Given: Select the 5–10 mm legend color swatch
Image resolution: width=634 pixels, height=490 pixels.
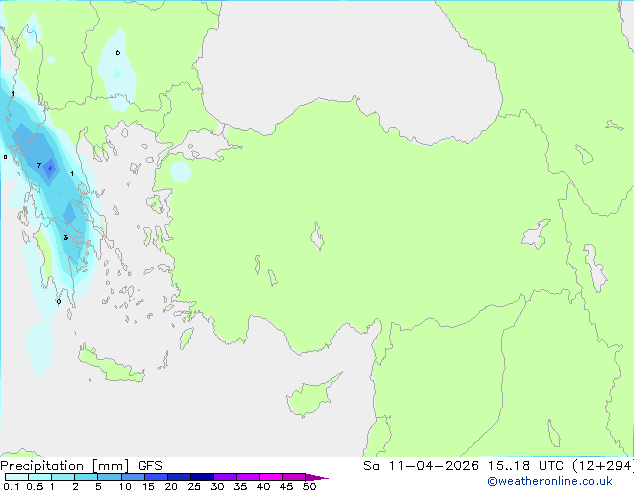Looking at the screenshot, I should (x=110, y=477).
